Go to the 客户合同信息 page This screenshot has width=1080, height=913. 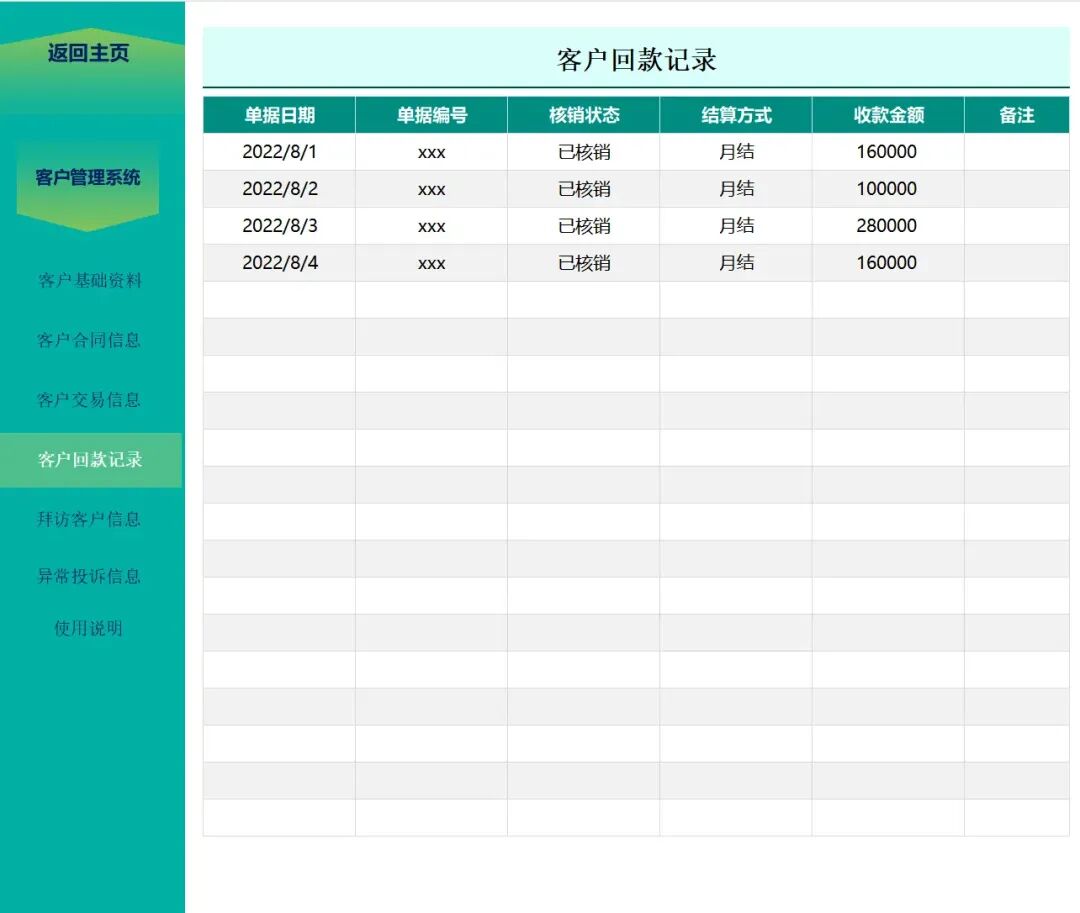[89, 340]
